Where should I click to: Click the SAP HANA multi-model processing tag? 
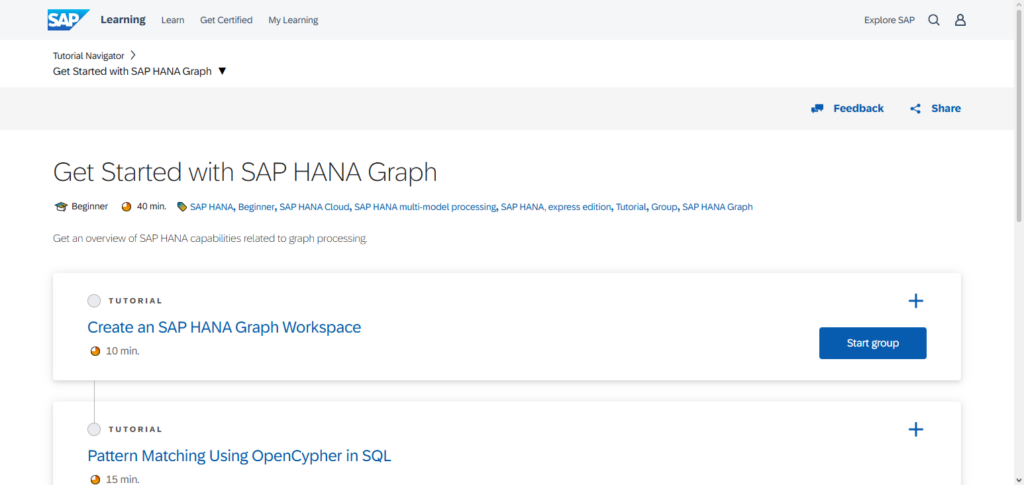pos(425,207)
